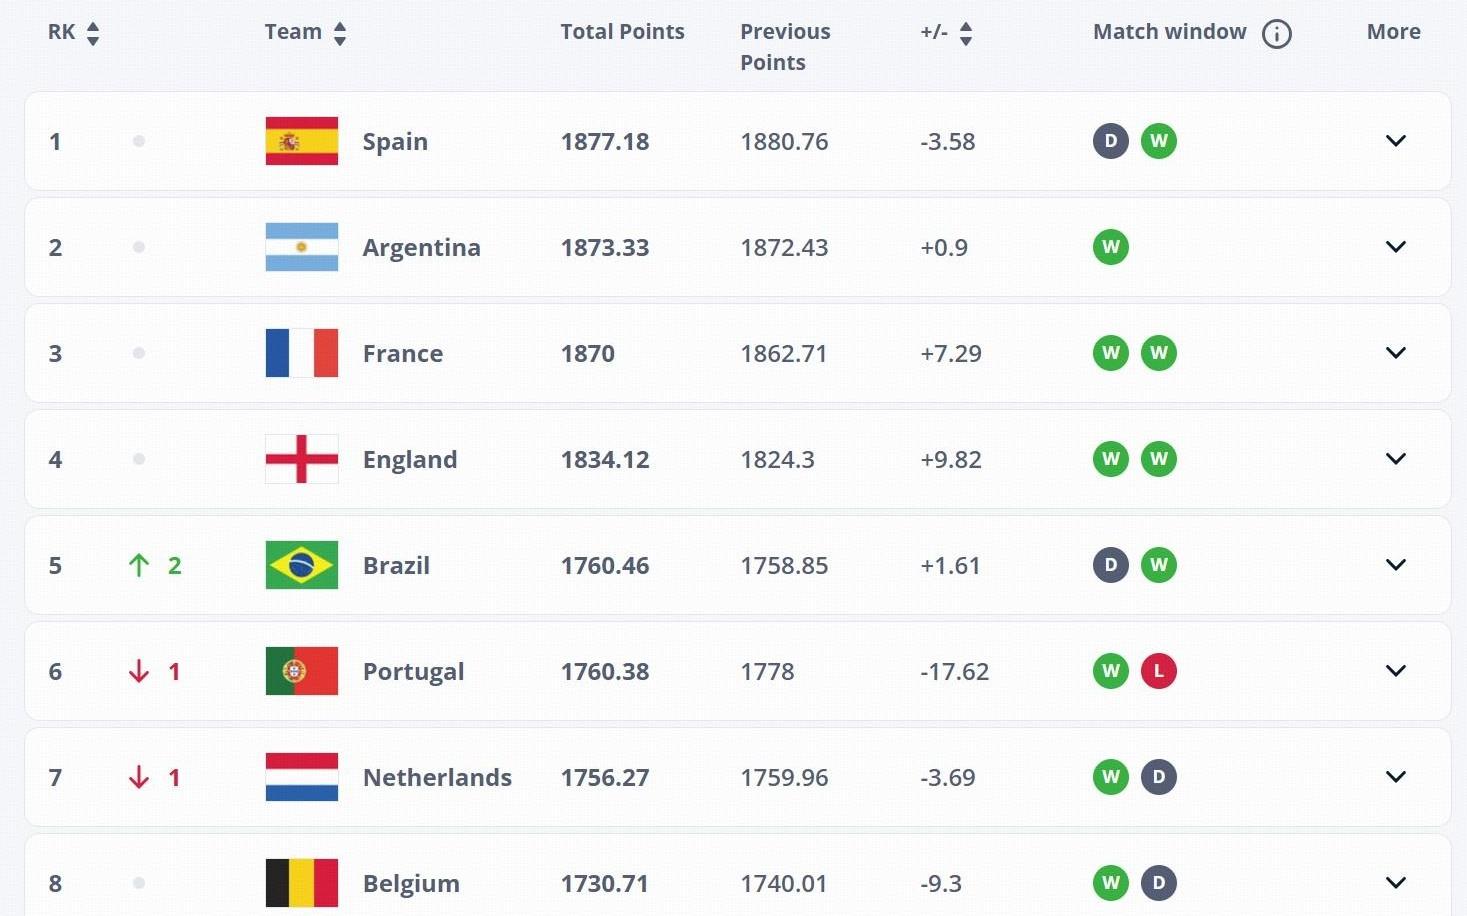Screen dimensions: 1467x916
Task: Click the Brazil flag icon
Action: (301, 565)
